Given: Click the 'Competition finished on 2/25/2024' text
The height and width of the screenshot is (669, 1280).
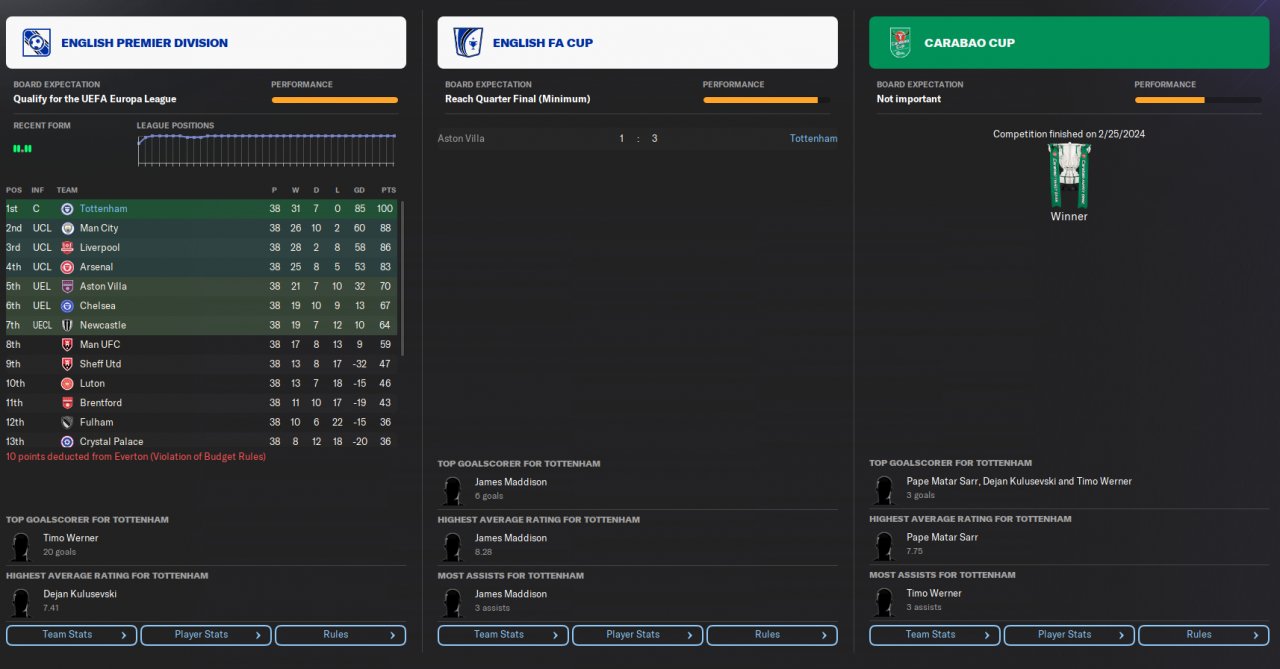Looking at the screenshot, I should [x=1069, y=134].
